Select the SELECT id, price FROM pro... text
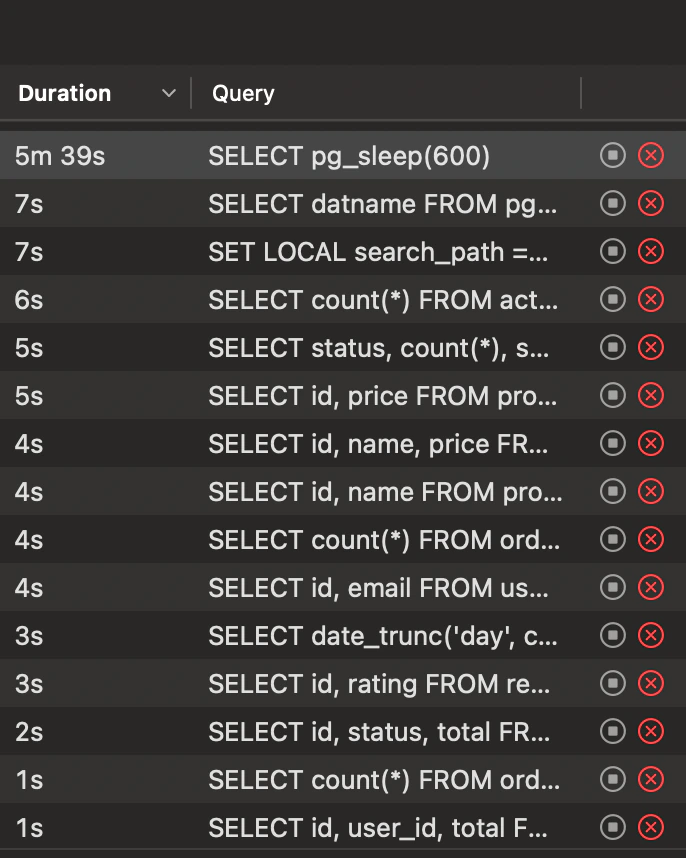This screenshot has width=686, height=858. pos(383,396)
